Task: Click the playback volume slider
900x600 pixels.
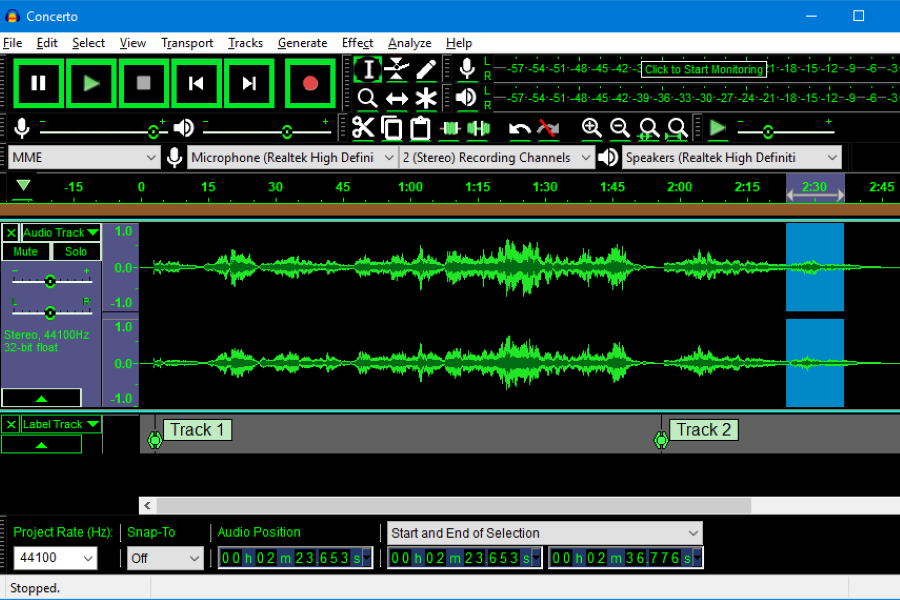Action: [x=267, y=131]
